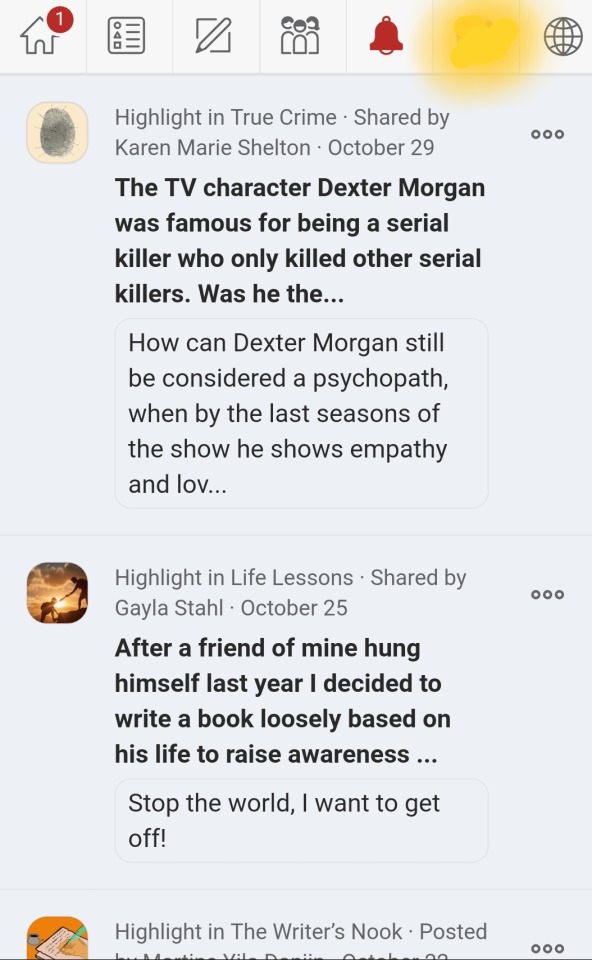Expand options menu for Dexter Morgan post
This screenshot has height=960, width=592.
547,134
